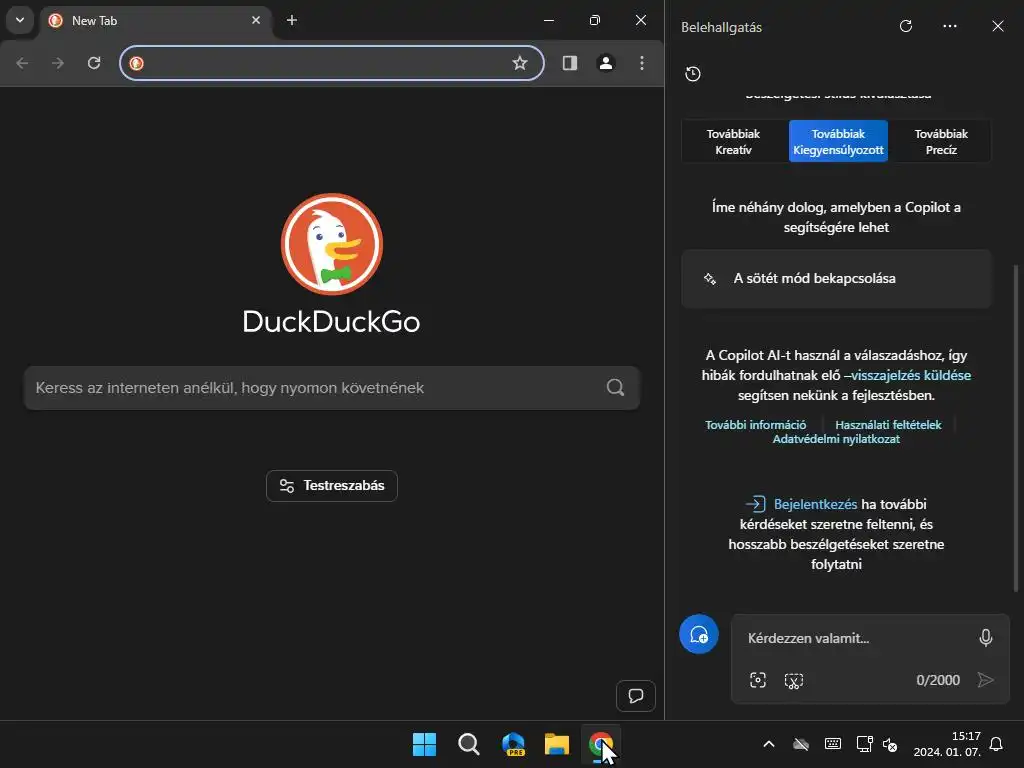Open the visszajelzés küldése link
Viewport: 1024px width, 768px height.
pos(911,376)
